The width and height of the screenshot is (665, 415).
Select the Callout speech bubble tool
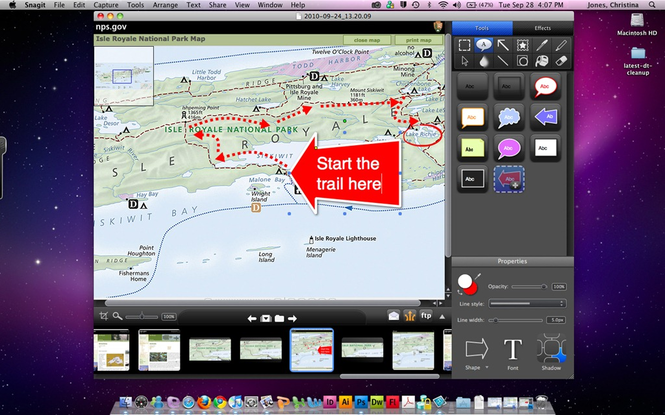(x=483, y=45)
